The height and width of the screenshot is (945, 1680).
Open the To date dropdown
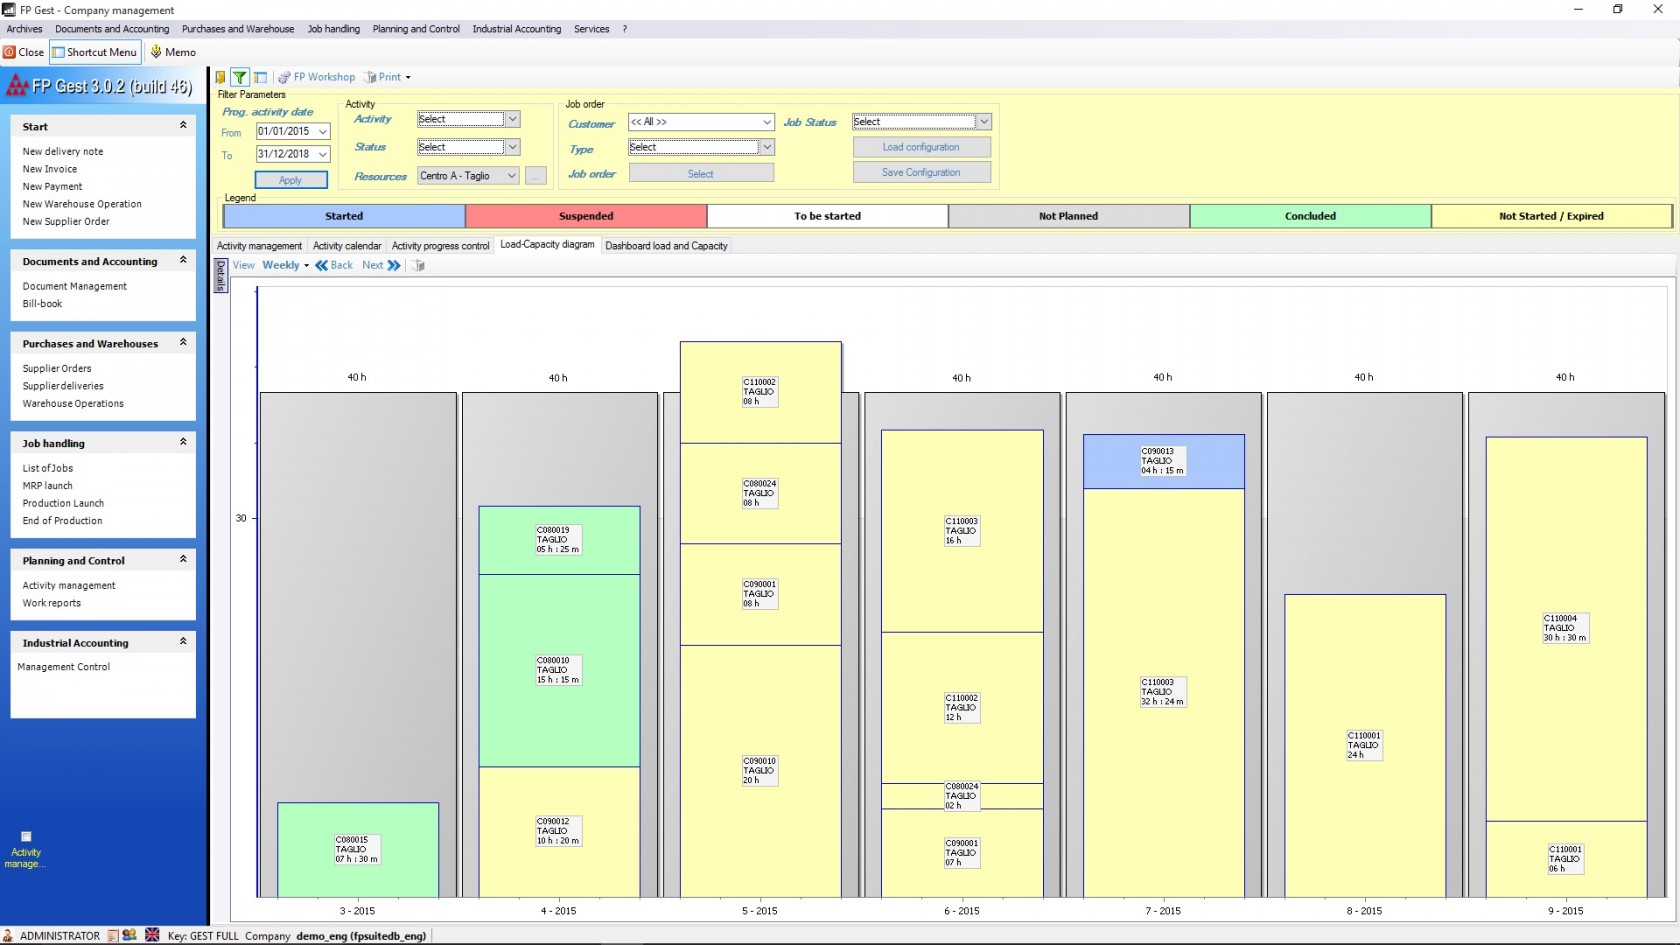pos(323,154)
